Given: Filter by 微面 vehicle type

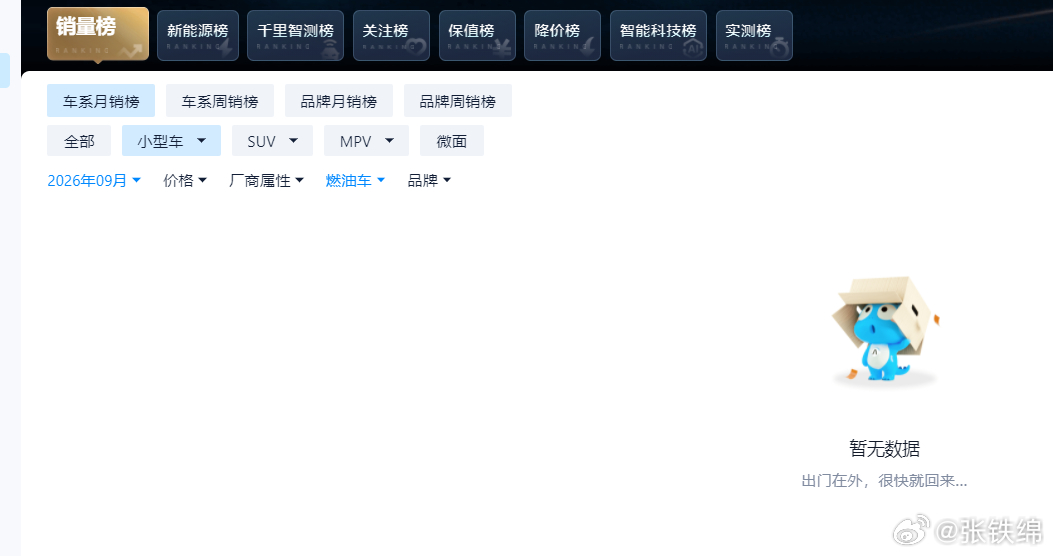Looking at the screenshot, I should click(451, 141).
